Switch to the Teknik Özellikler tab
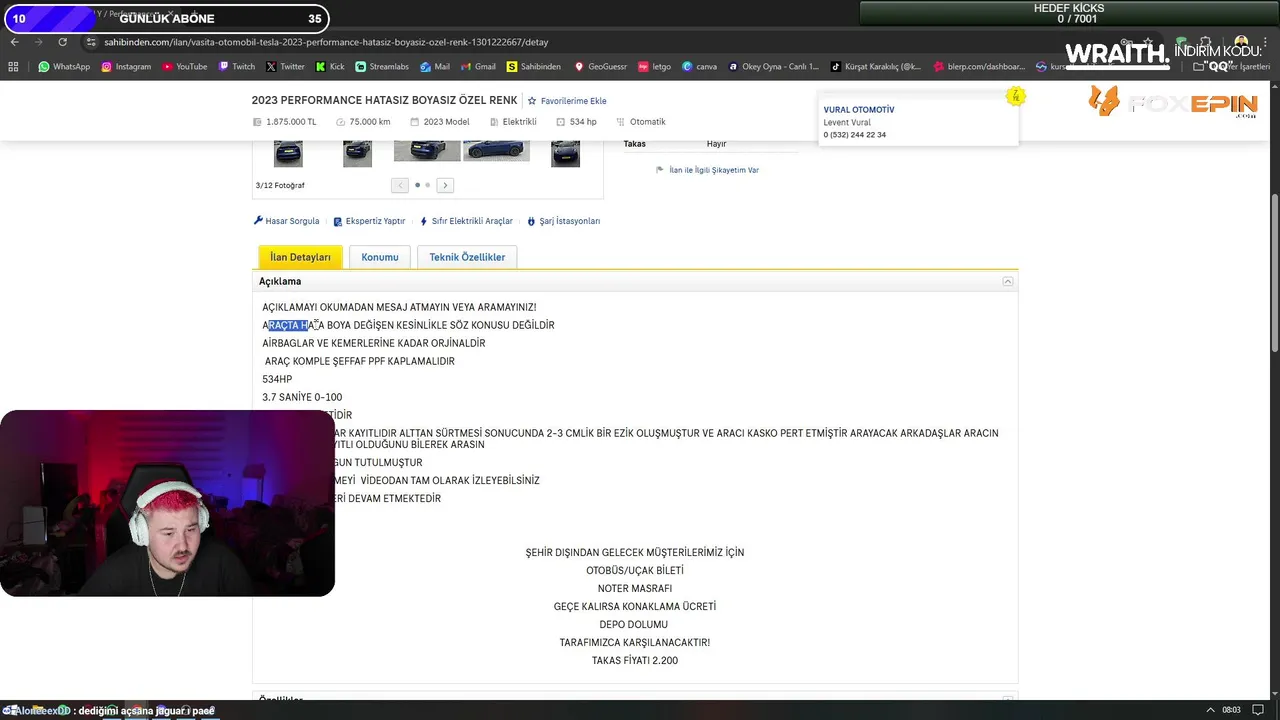The height and width of the screenshot is (720, 1280). (x=467, y=257)
